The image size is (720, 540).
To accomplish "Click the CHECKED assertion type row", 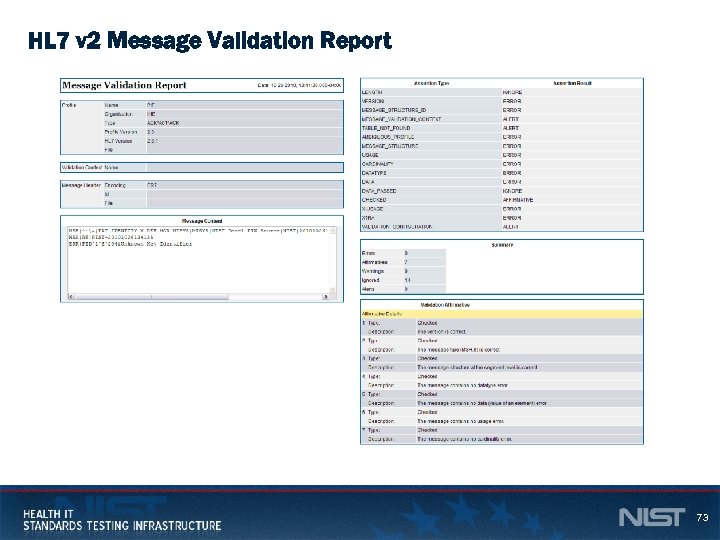I will pos(502,200).
